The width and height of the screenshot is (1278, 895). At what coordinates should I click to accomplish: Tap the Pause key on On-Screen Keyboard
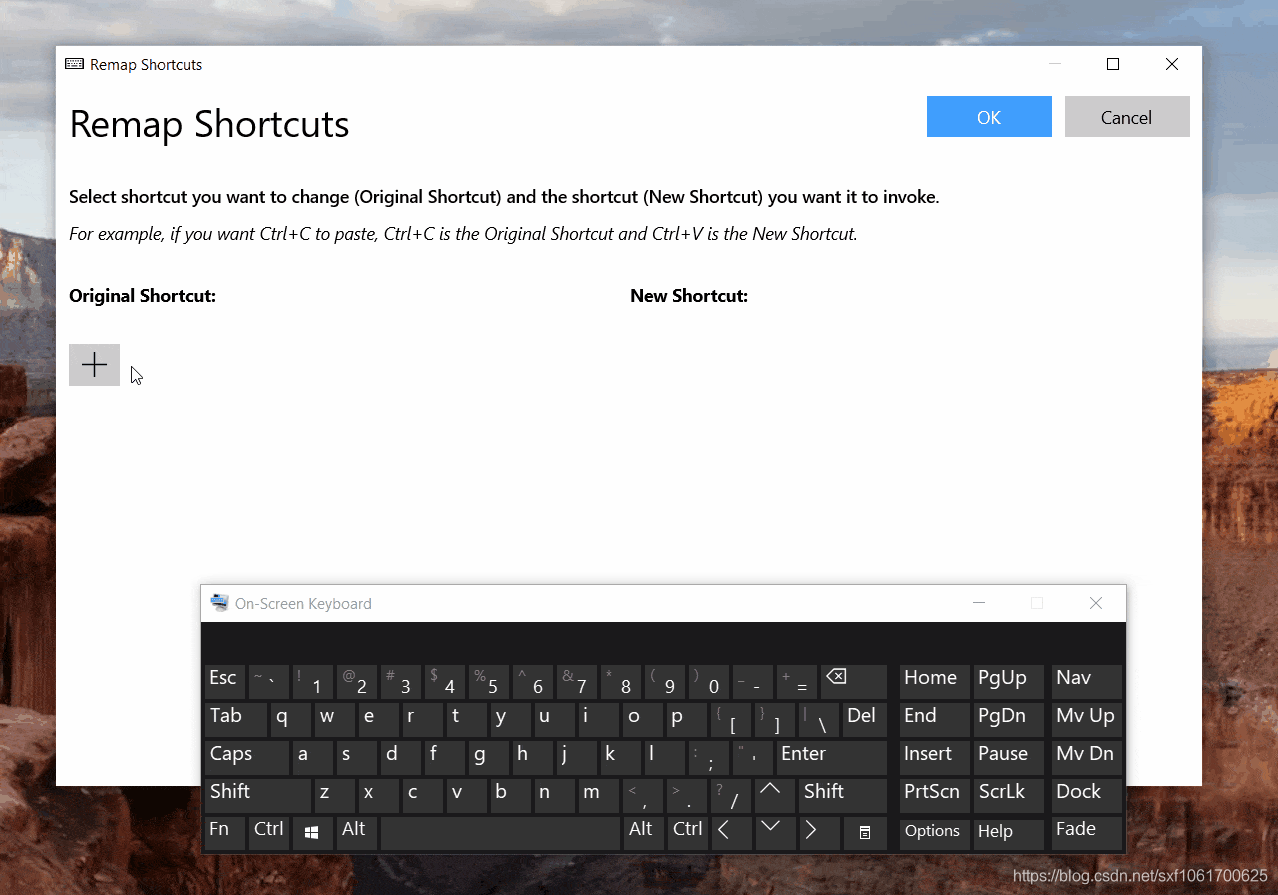(x=1008, y=757)
